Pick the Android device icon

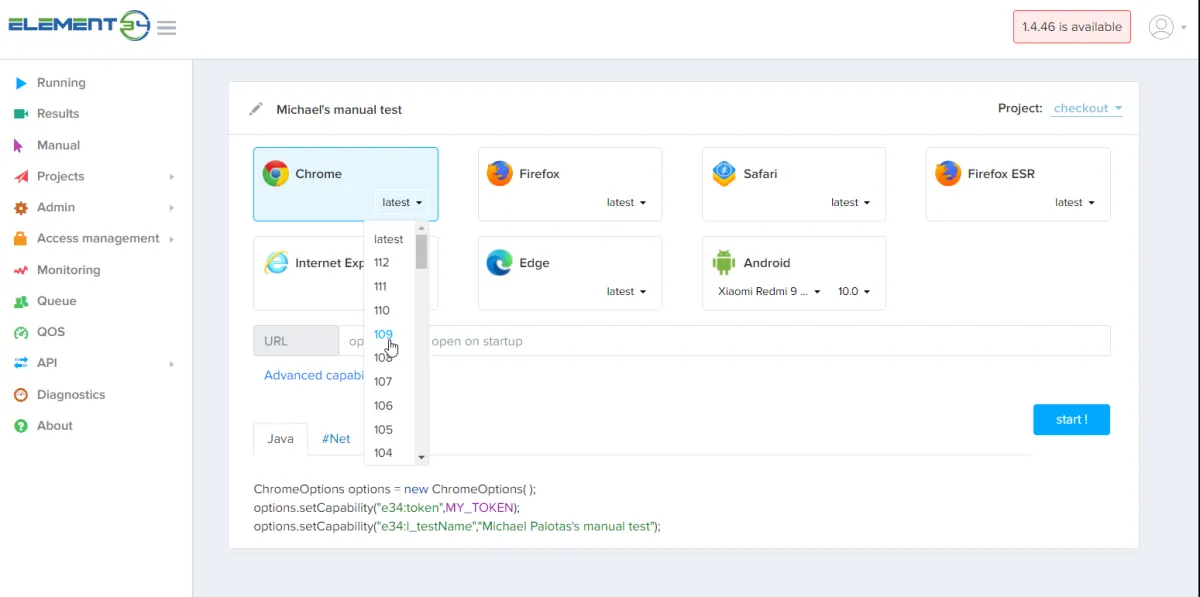coord(724,263)
